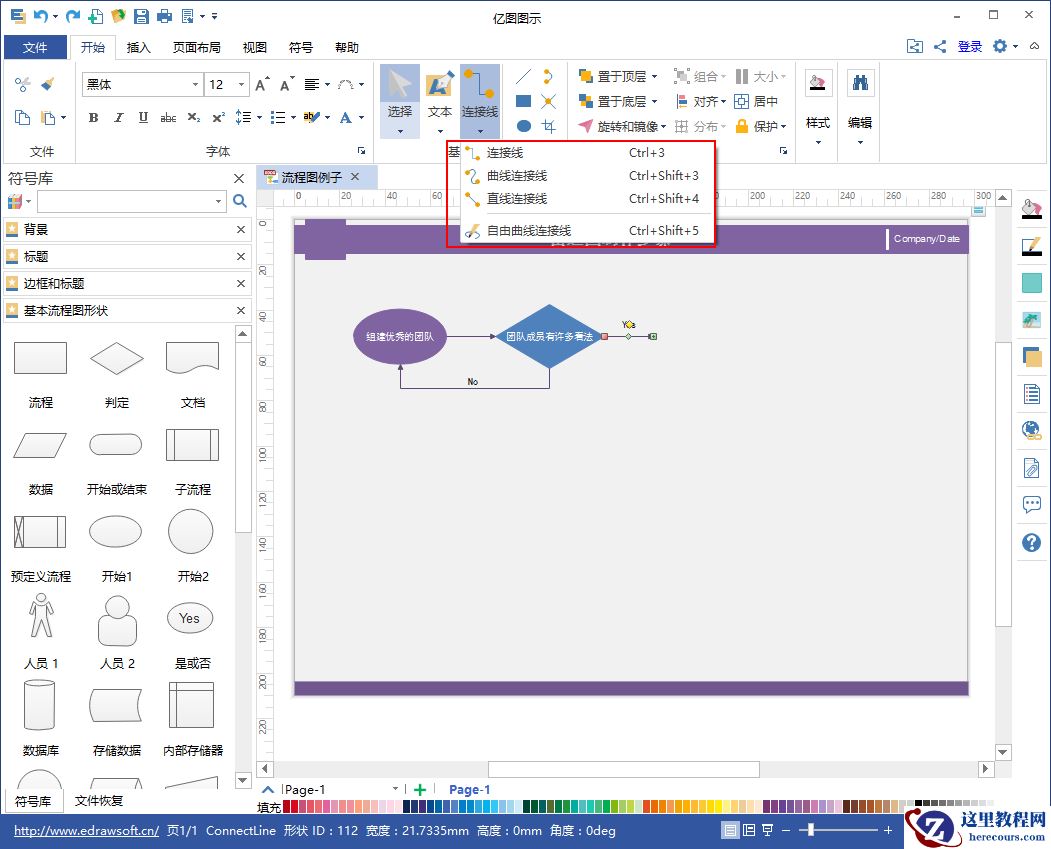Toggle Bold formatting
This screenshot has height=849, width=1051.
(x=93, y=117)
